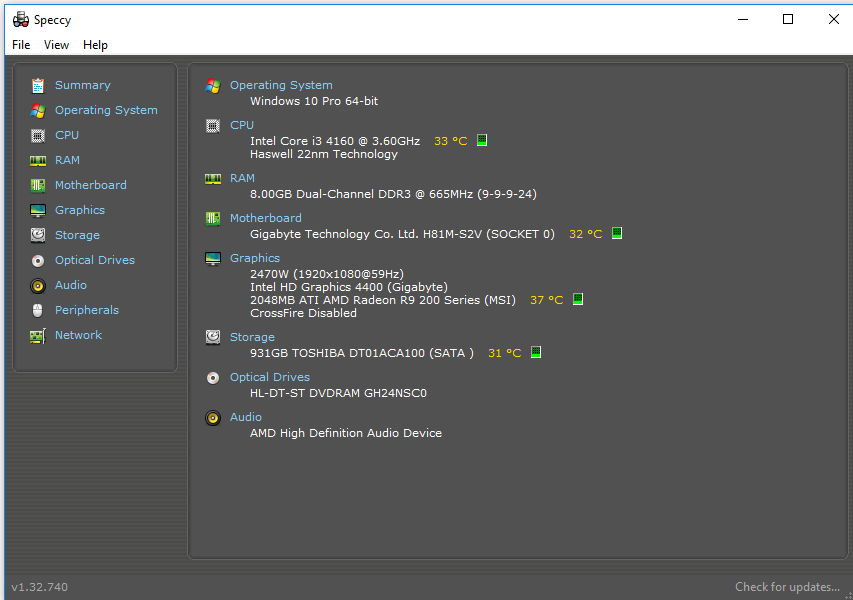This screenshot has height=600, width=853.
Task: Click the Gigabyte H81M-S2V motherboard text
Action: coord(403,234)
